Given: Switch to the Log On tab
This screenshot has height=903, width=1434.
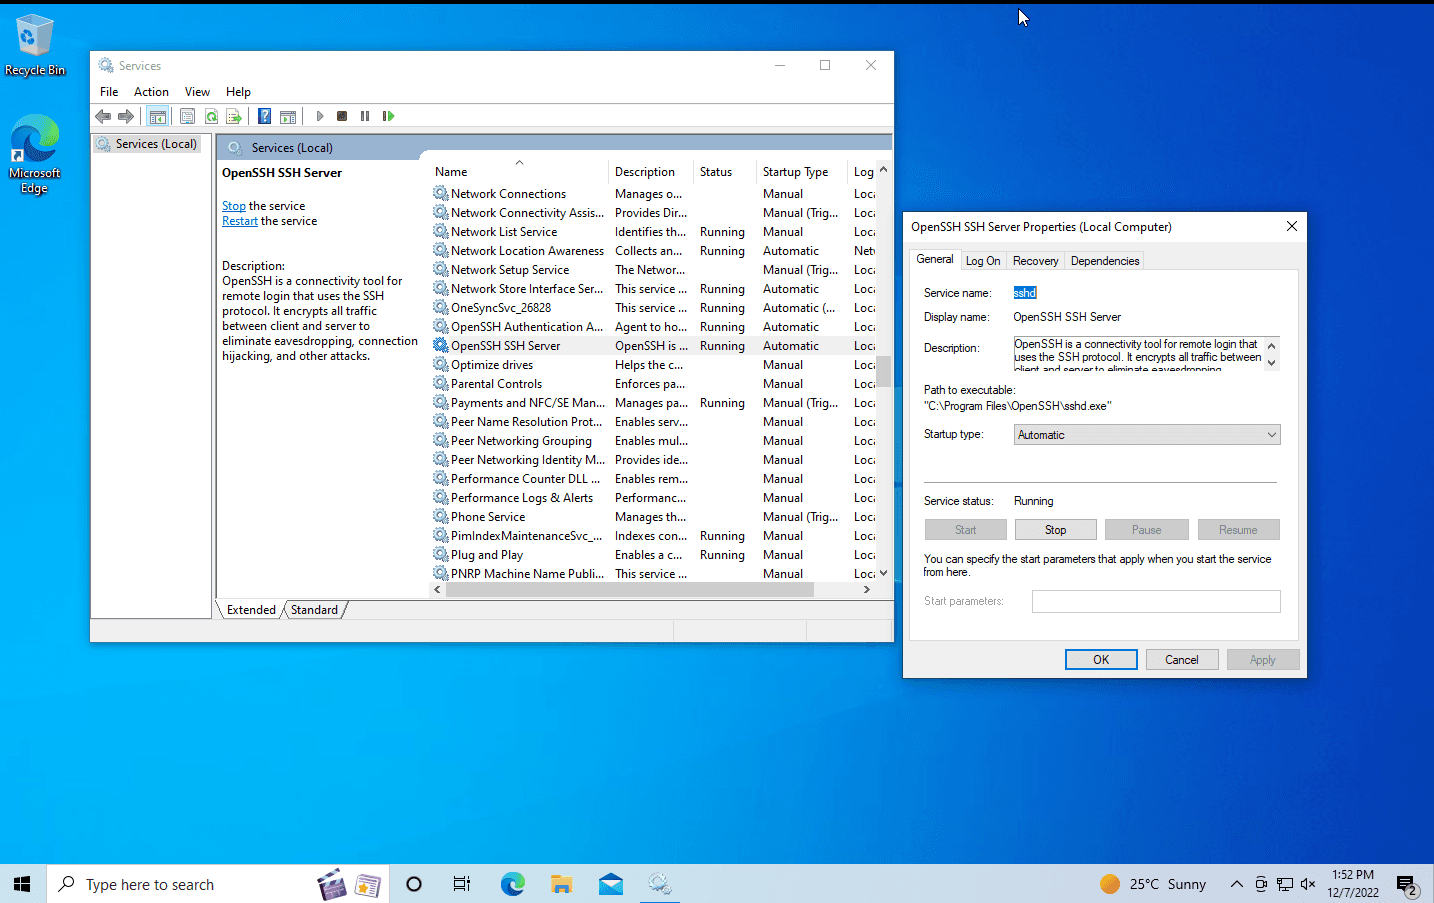Looking at the screenshot, I should (x=983, y=261).
